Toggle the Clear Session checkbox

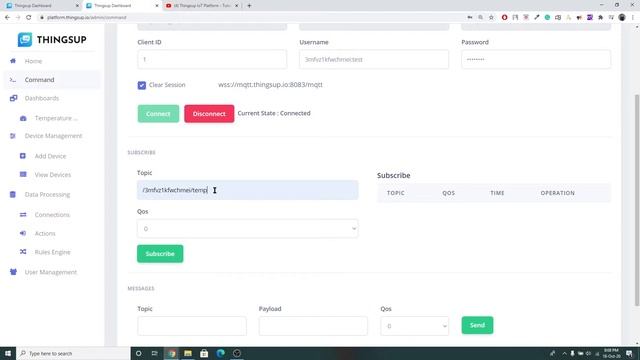click(142, 85)
